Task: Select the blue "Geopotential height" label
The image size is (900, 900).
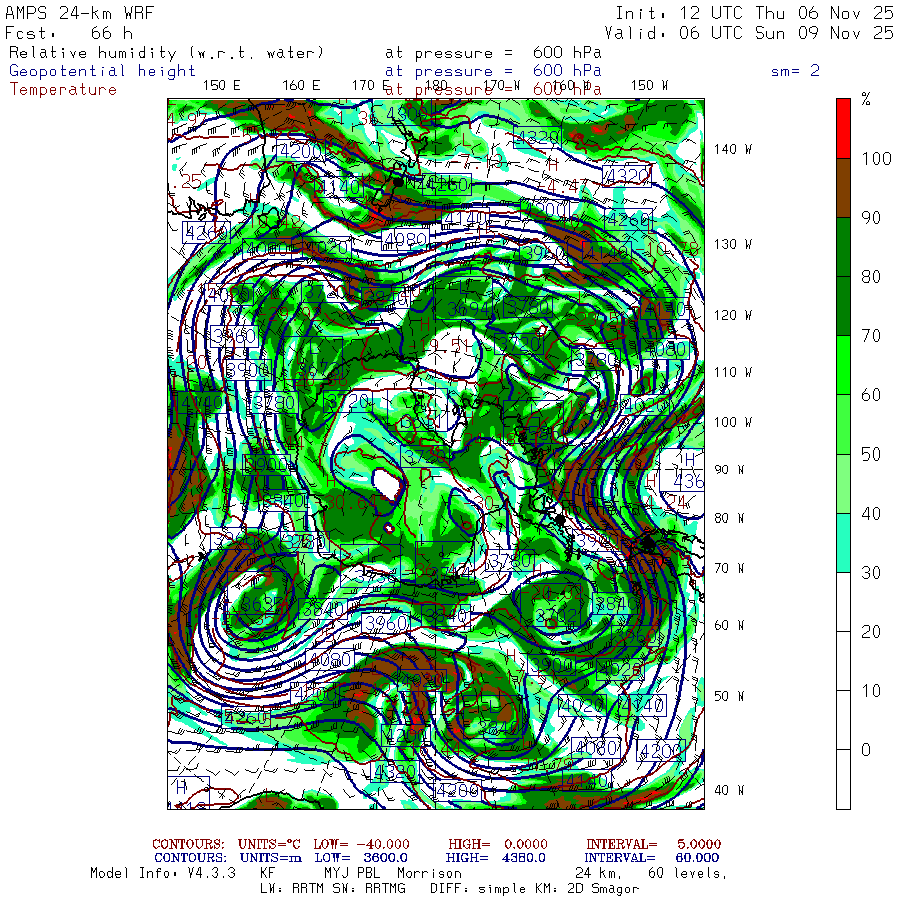Action: coord(103,71)
